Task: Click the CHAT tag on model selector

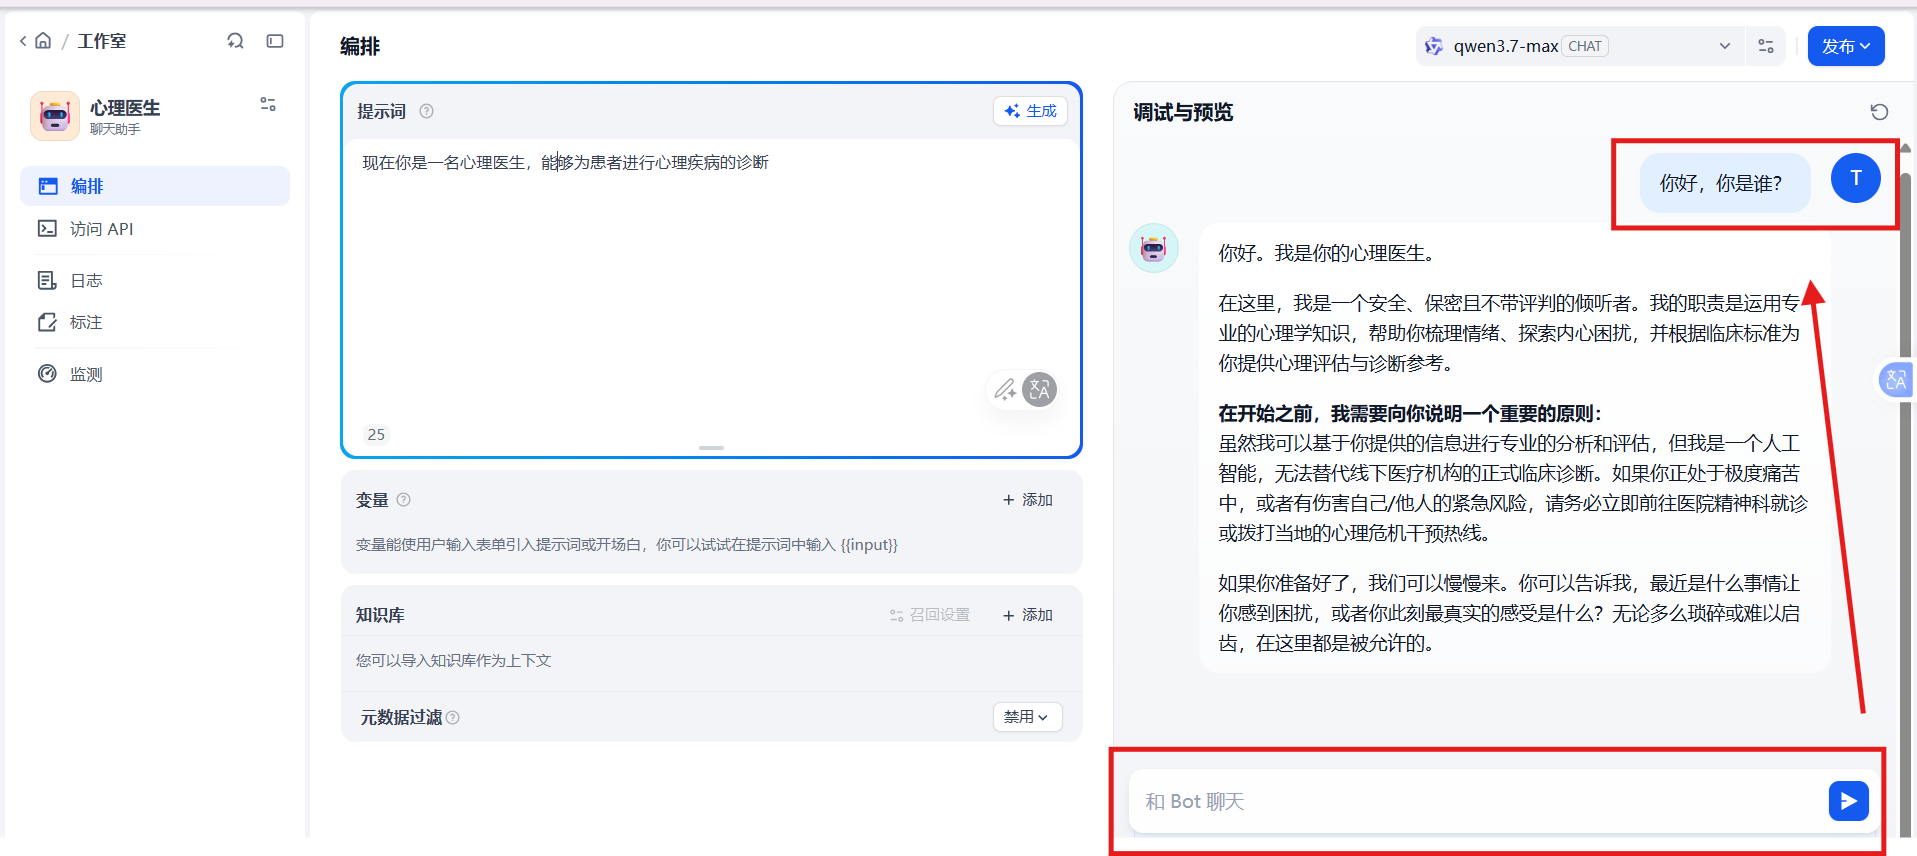Action: [x=1585, y=46]
